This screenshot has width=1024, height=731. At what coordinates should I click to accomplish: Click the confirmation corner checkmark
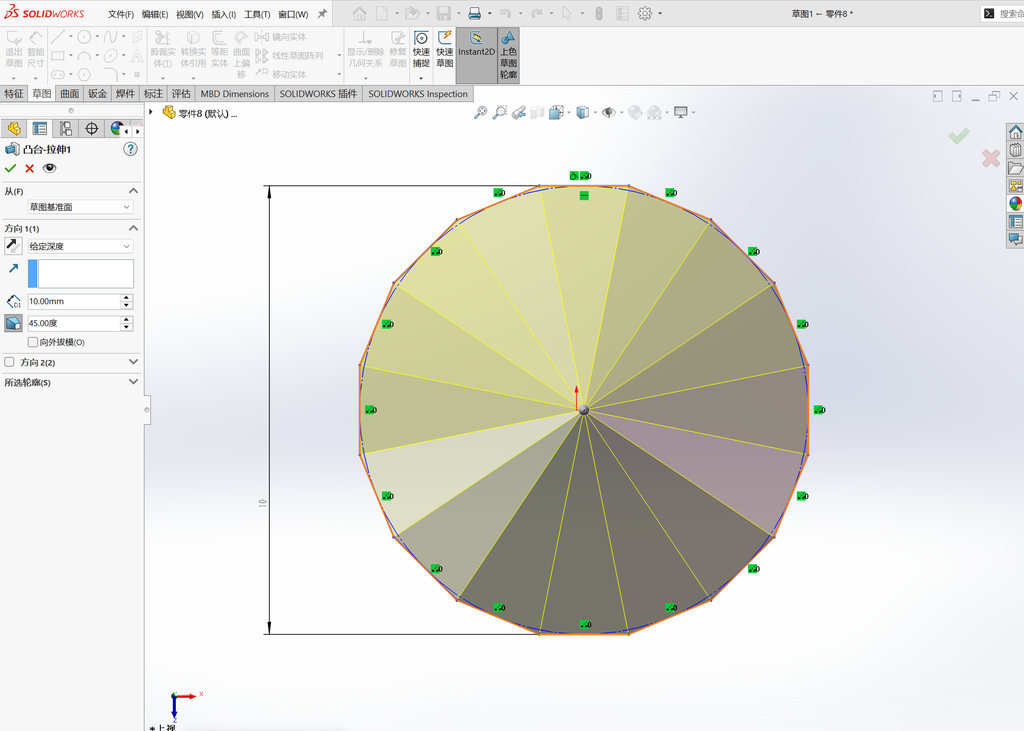[959, 136]
